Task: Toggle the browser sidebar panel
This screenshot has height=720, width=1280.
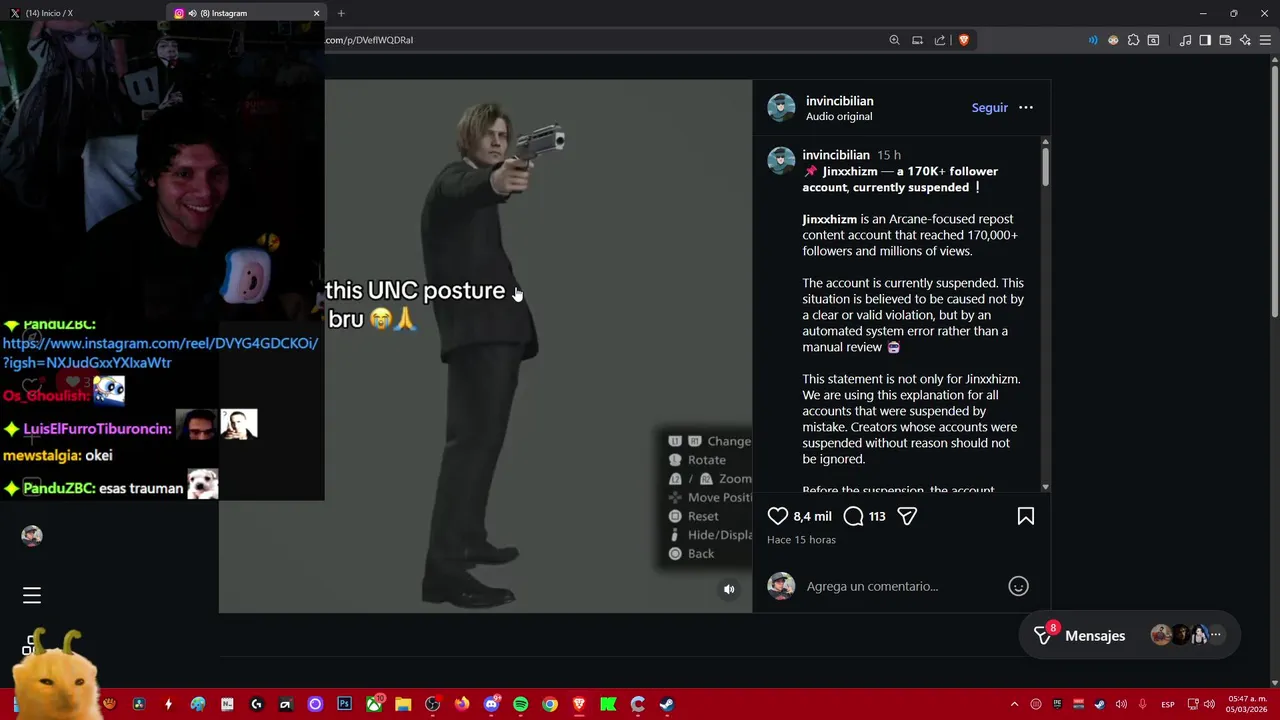Action: 1205,40
